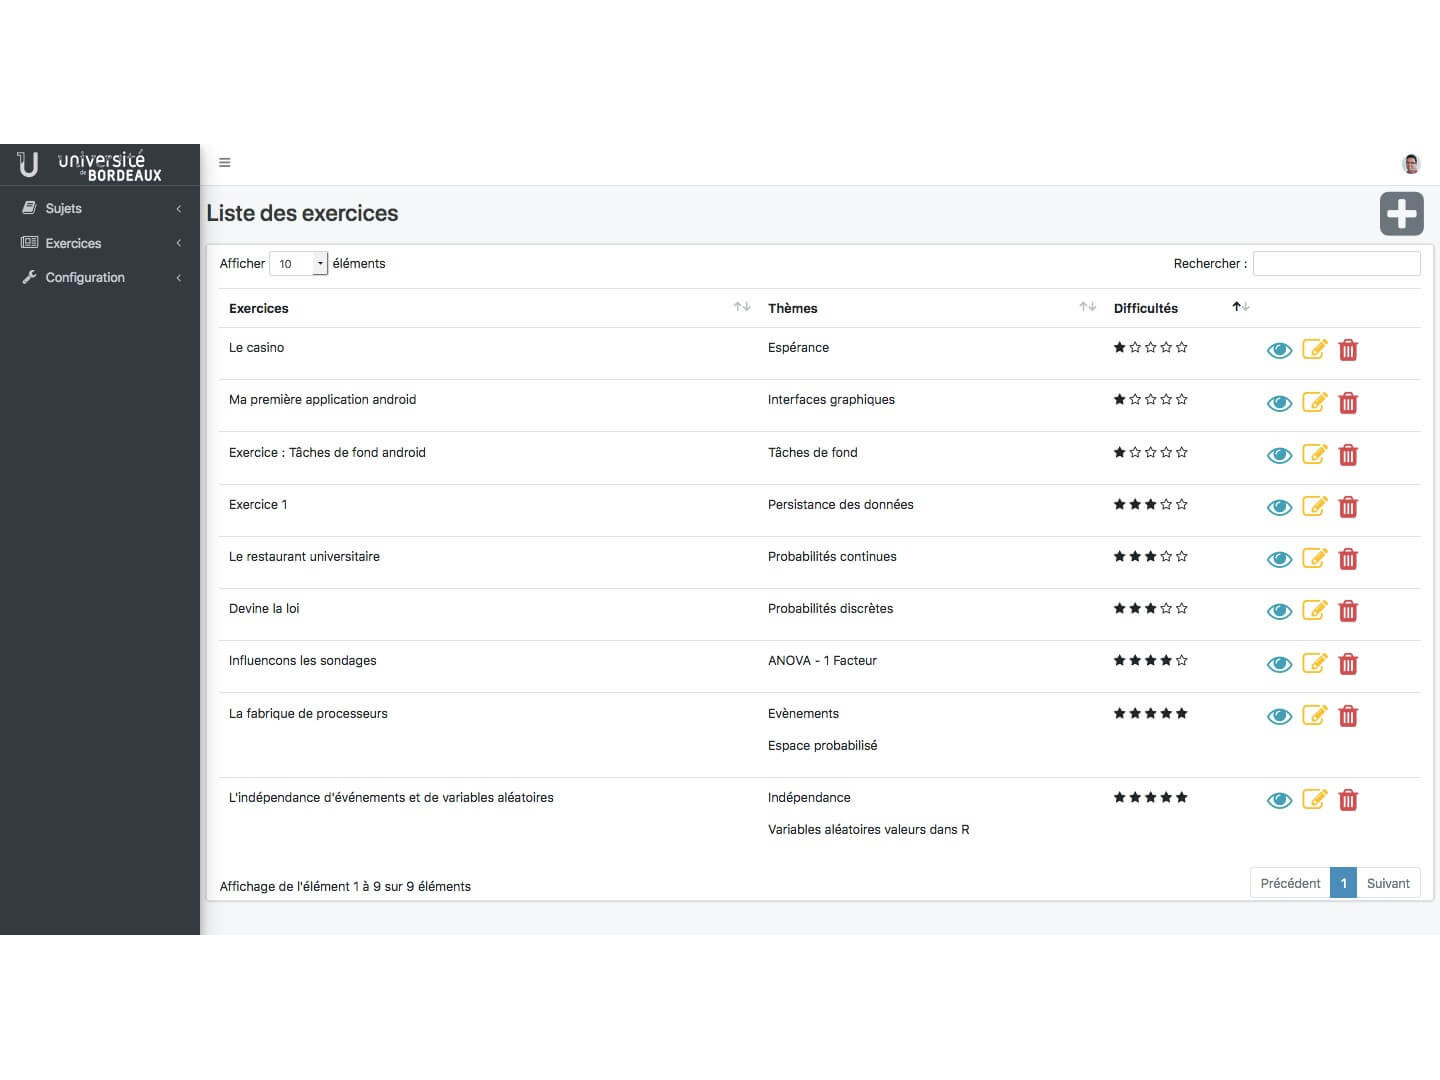Click the Université de Bordeaux logo
Viewport: 1440px width, 1080px height.
pyautogui.click(x=90, y=165)
